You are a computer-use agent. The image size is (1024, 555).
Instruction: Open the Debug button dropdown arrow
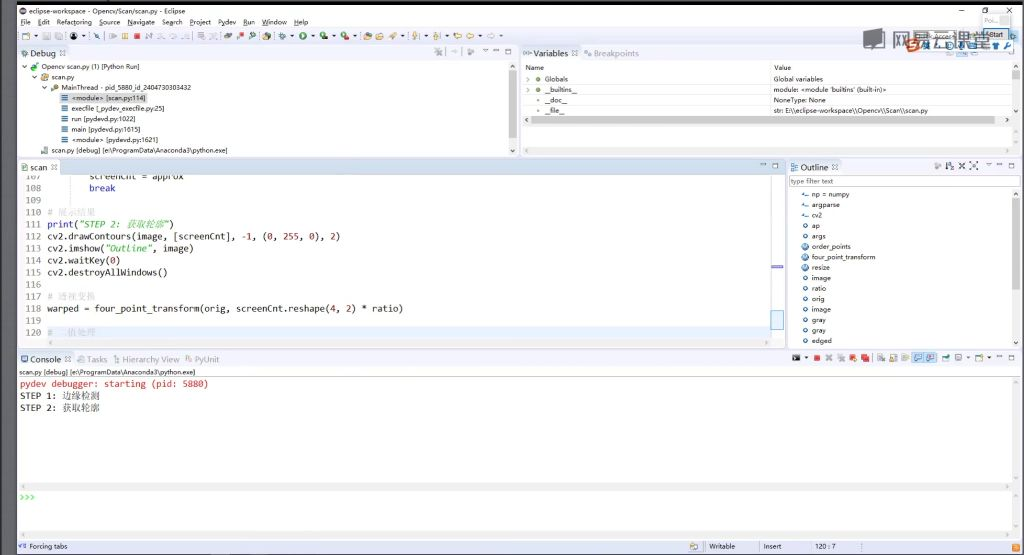point(292,36)
